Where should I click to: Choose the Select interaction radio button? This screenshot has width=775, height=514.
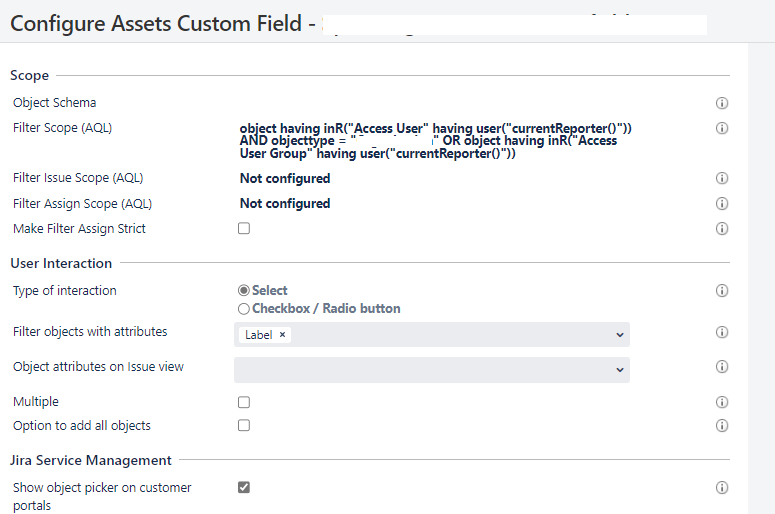click(x=244, y=291)
